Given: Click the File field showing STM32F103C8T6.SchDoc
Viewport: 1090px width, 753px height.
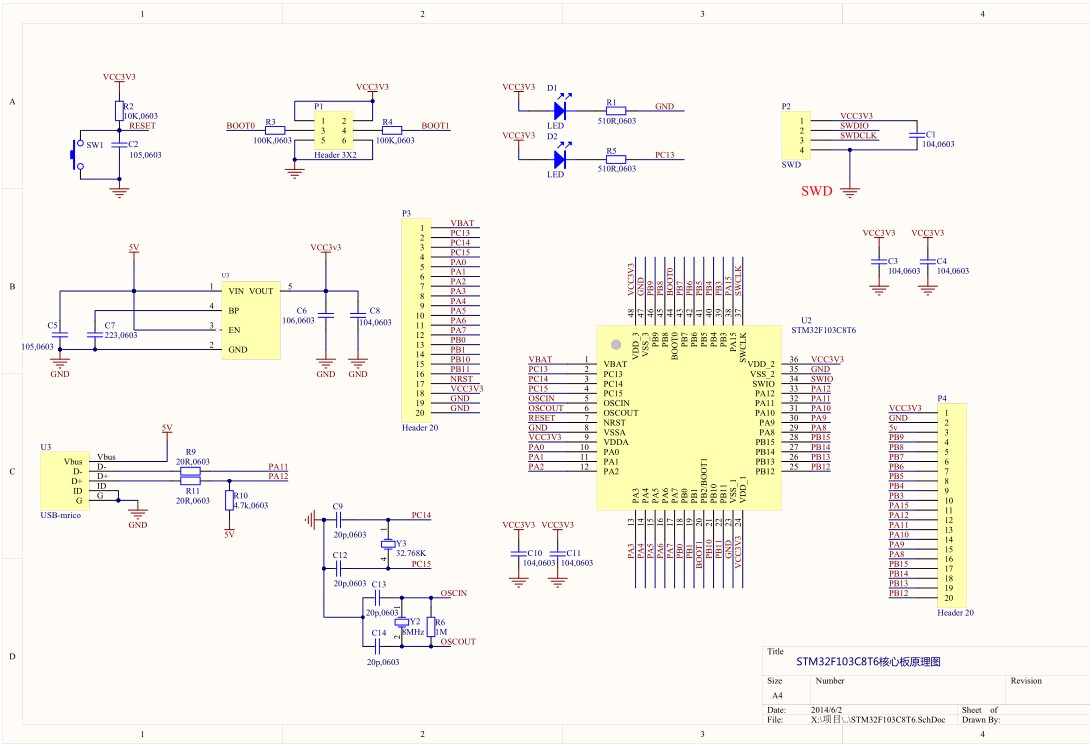Looking at the screenshot, I should pos(880,718).
